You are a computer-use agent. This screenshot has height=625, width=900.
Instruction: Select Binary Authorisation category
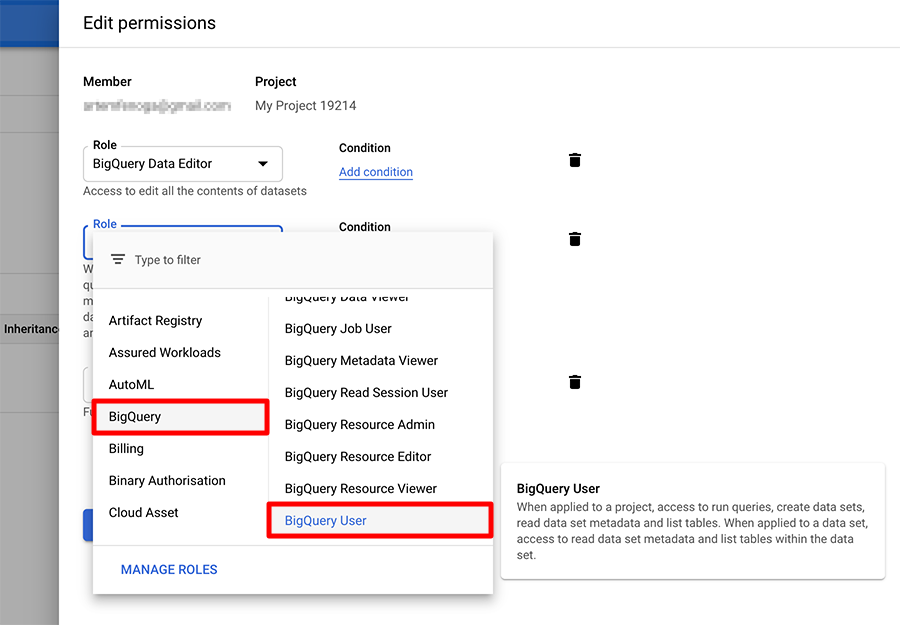coord(180,481)
